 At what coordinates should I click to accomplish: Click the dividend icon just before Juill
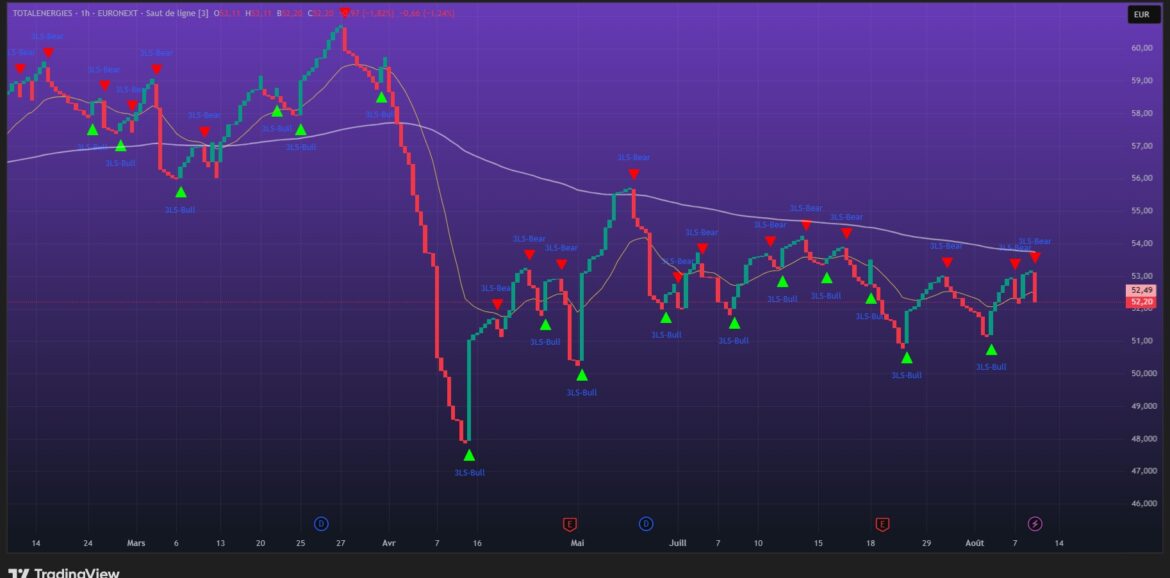[x=646, y=523]
